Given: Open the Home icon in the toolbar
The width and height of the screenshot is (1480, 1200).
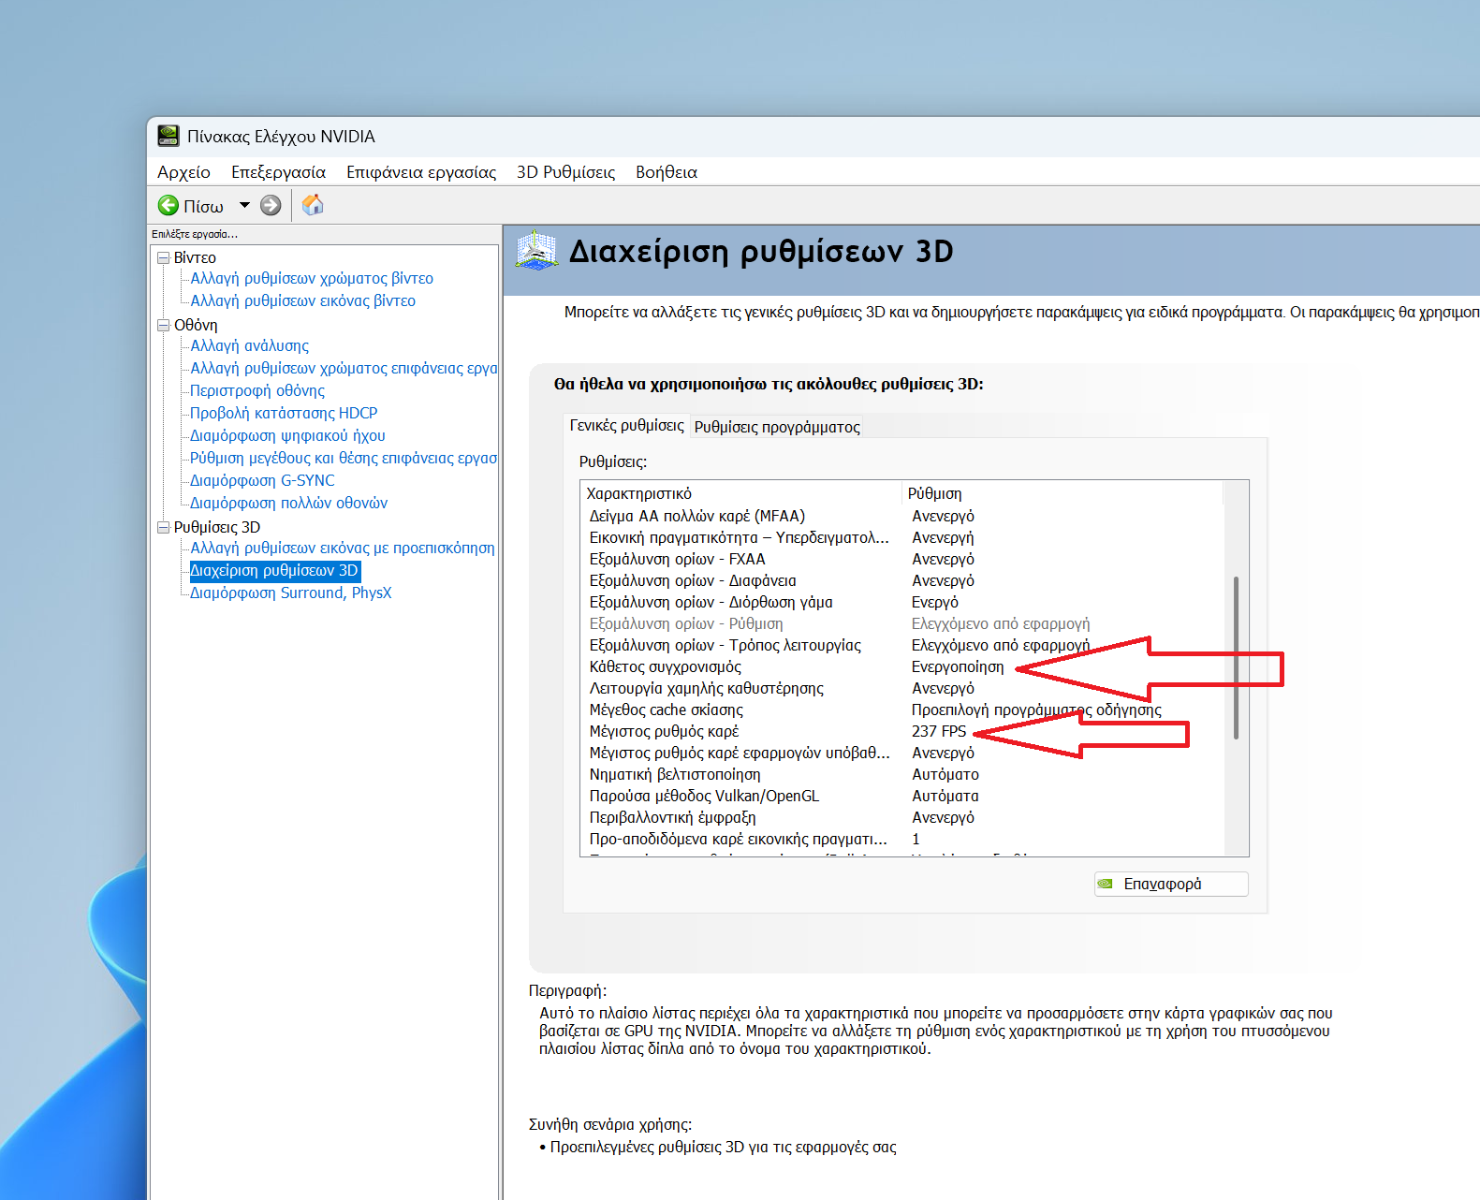Looking at the screenshot, I should pyautogui.click(x=313, y=205).
